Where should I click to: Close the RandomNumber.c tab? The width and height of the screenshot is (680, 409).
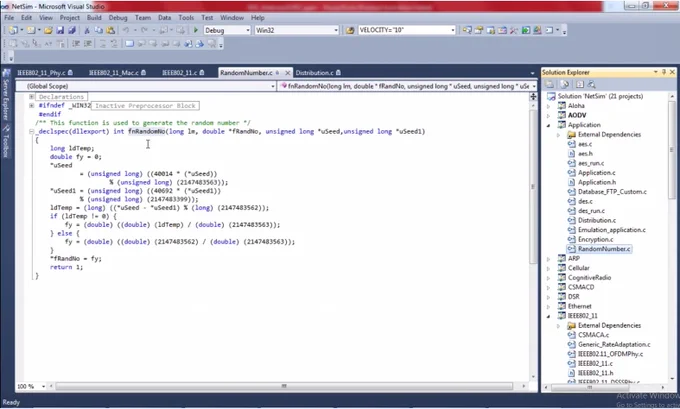[x=287, y=72]
